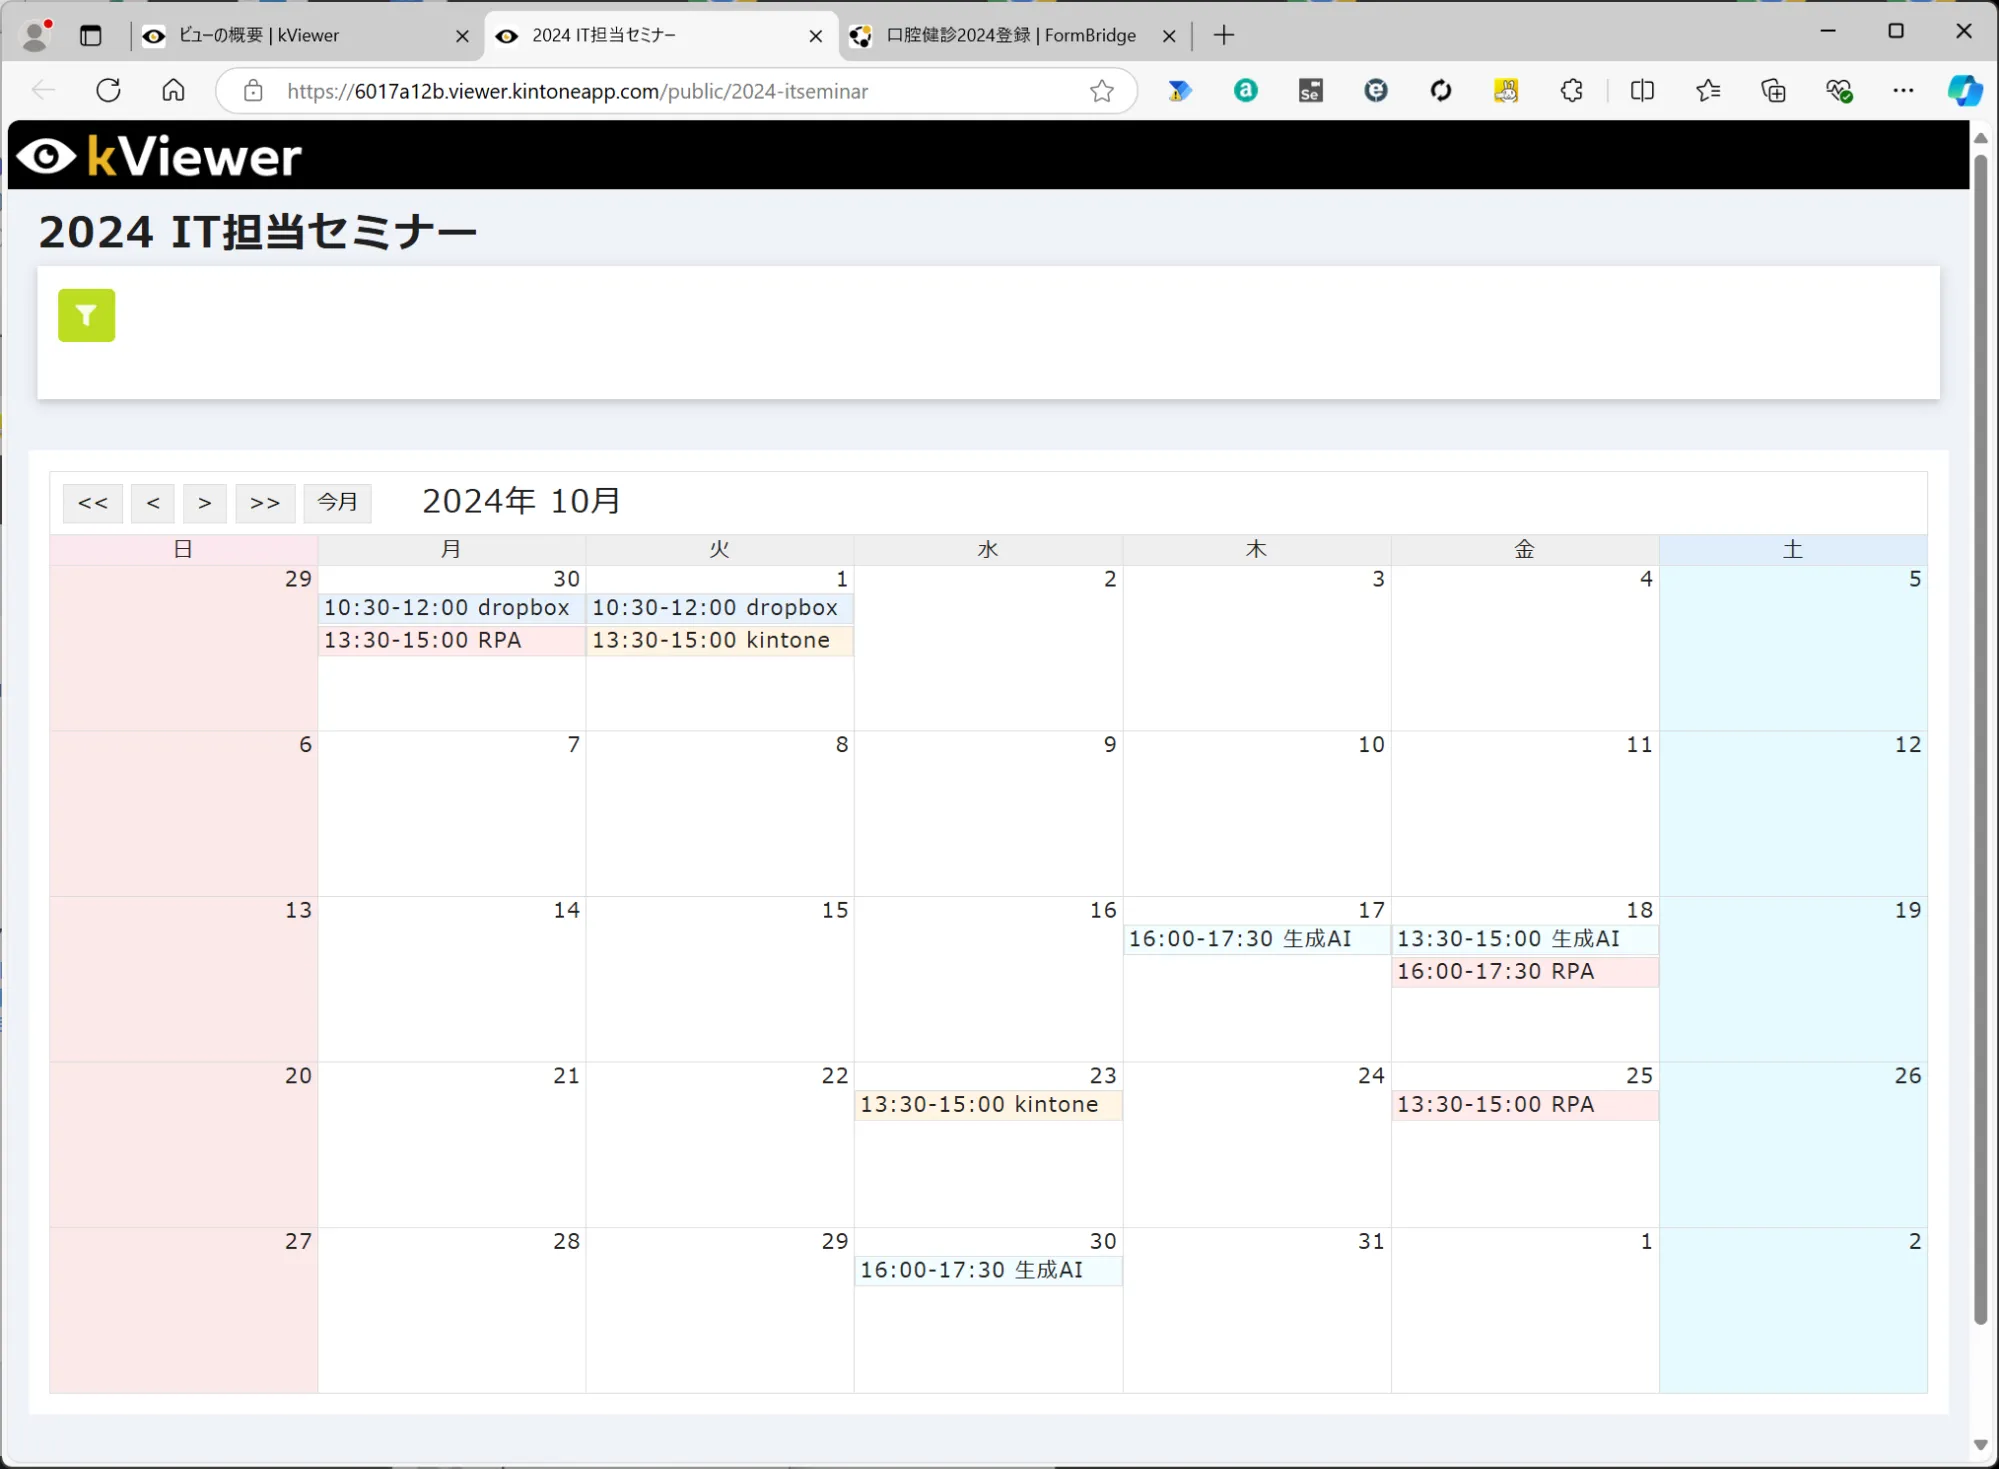Open the browser home page icon
The width and height of the screenshot is (1999, 1469).
click(x=173, y=91)
